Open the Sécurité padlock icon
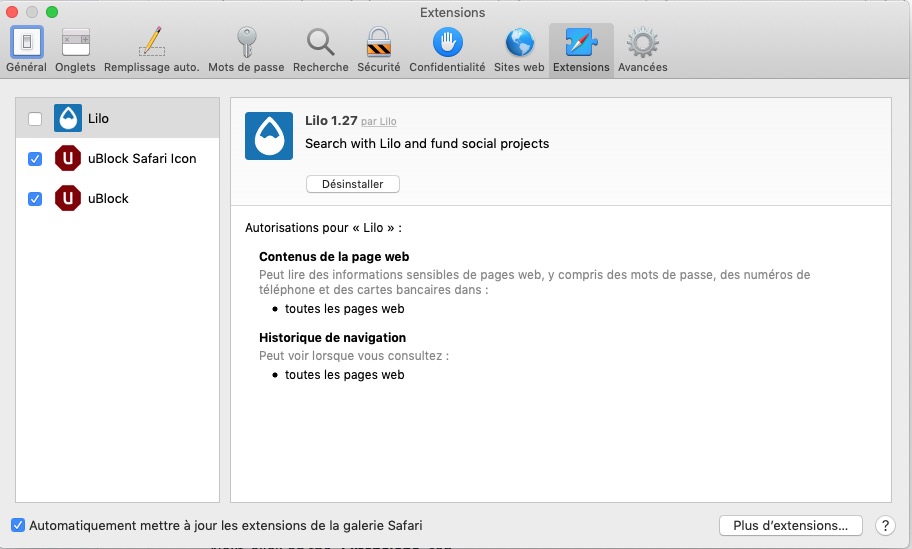Screen dimensions: 912x549 [x=379, y=49]
